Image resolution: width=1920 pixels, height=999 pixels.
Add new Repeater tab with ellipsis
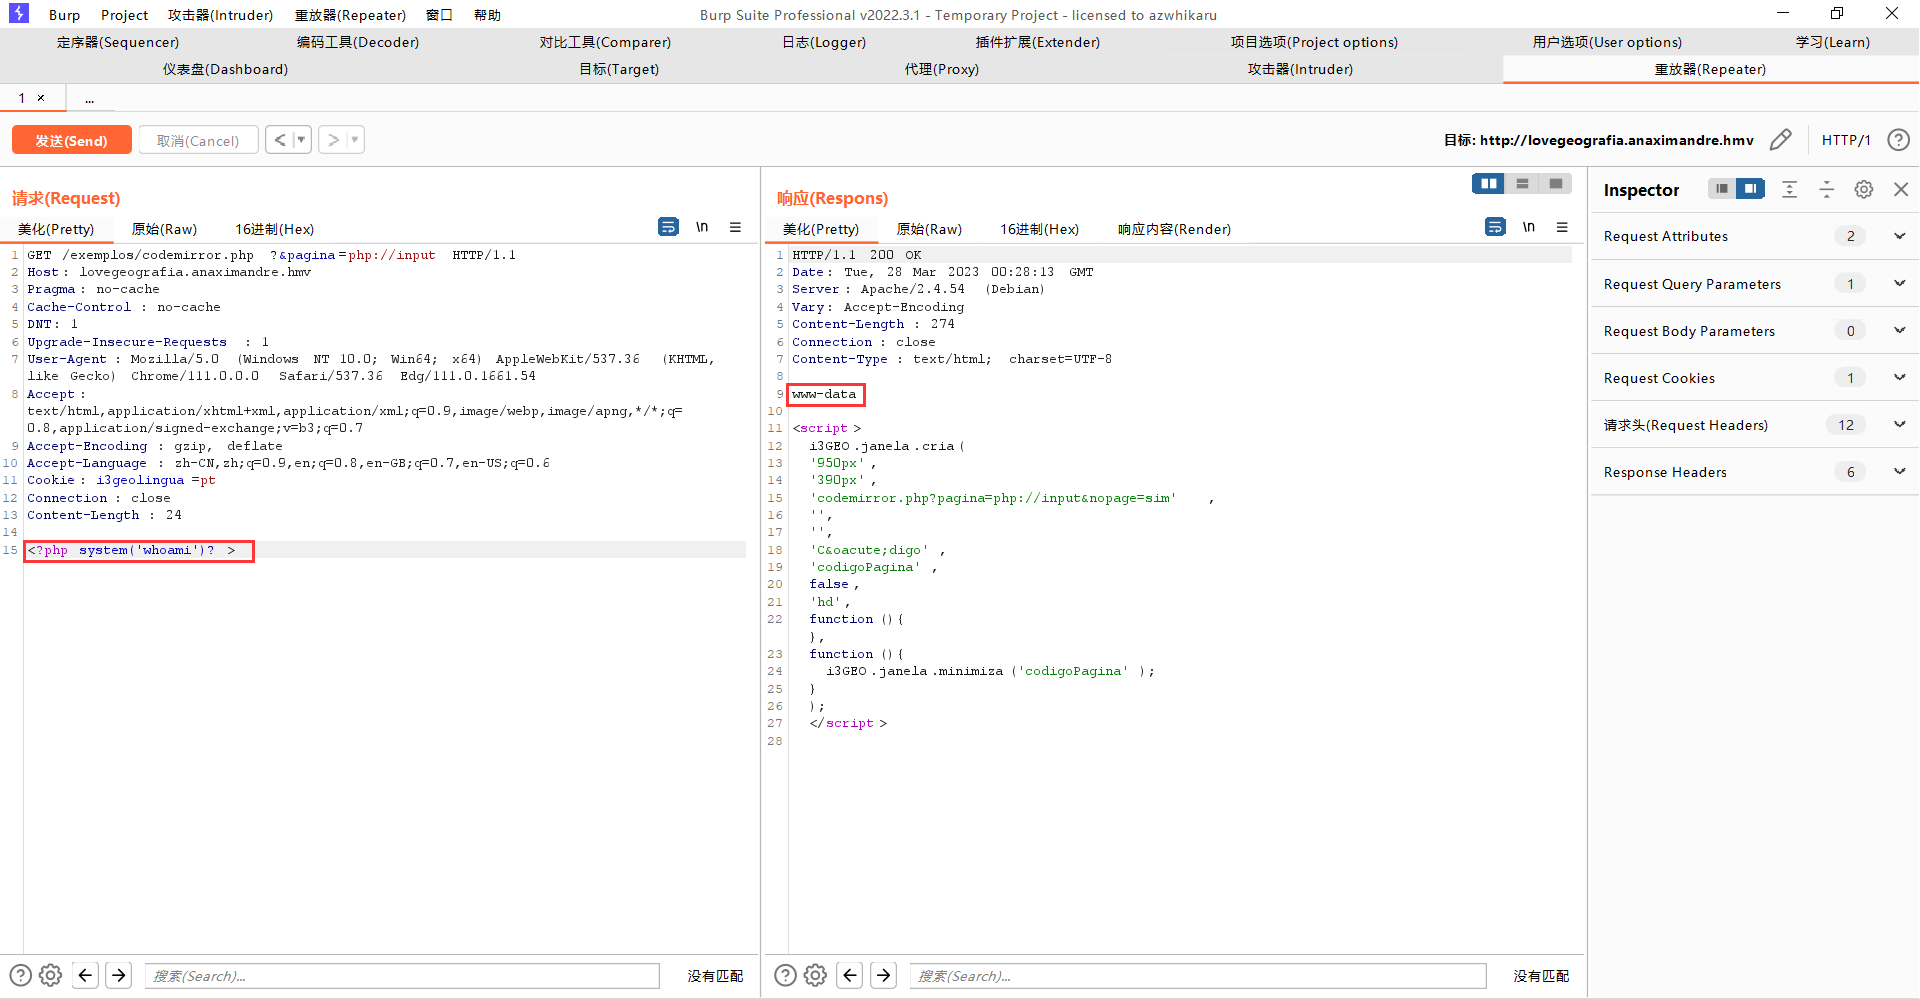pos(90,98)
